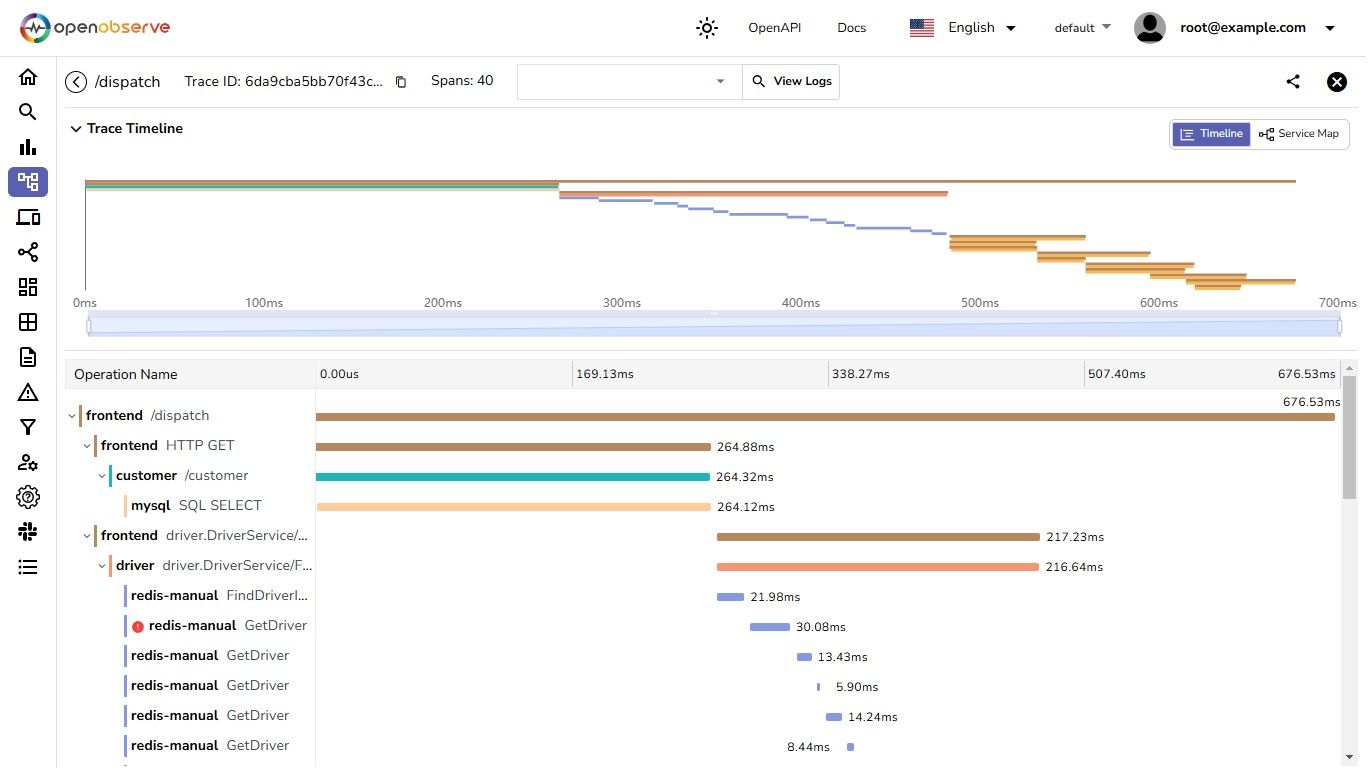Go back using the arrow beside /dispatch
This screenshot has width=1368, height=768.
point(76,82)
